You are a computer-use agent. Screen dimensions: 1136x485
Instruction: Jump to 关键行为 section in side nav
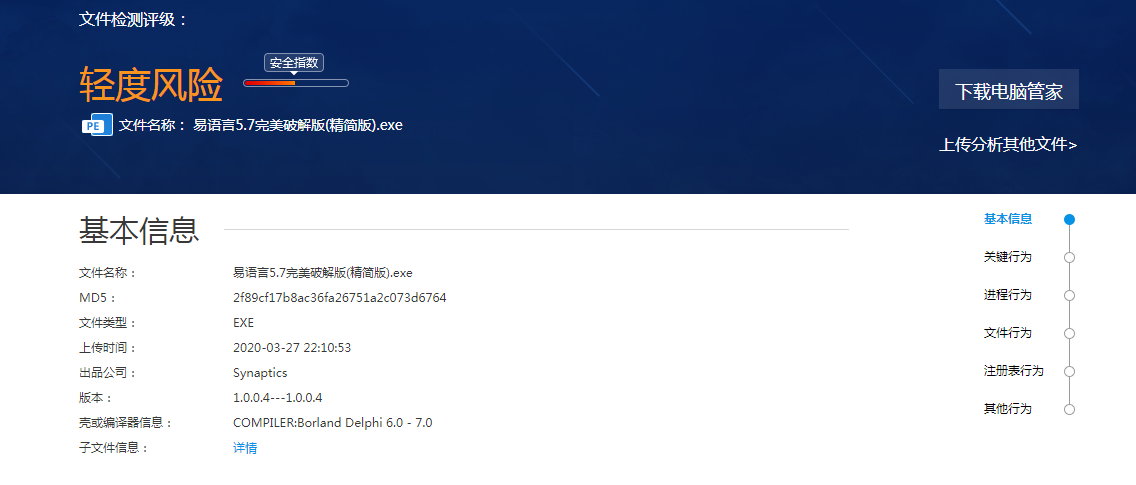(1007, 257)
